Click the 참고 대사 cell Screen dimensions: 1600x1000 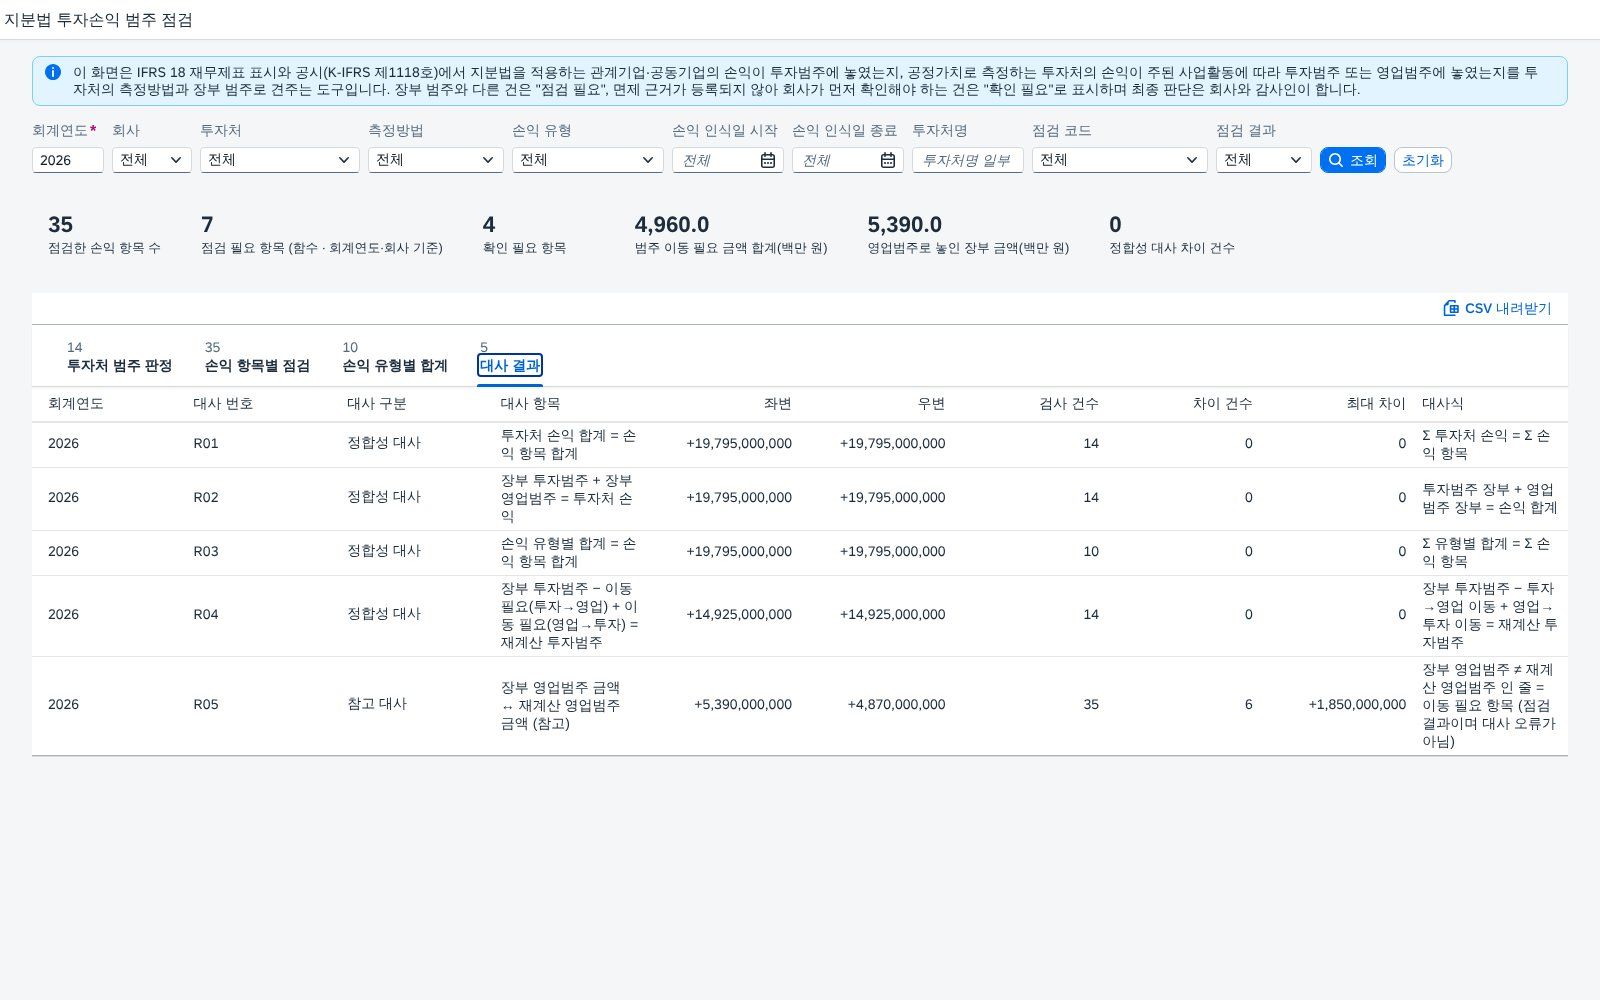coord(377,704)
